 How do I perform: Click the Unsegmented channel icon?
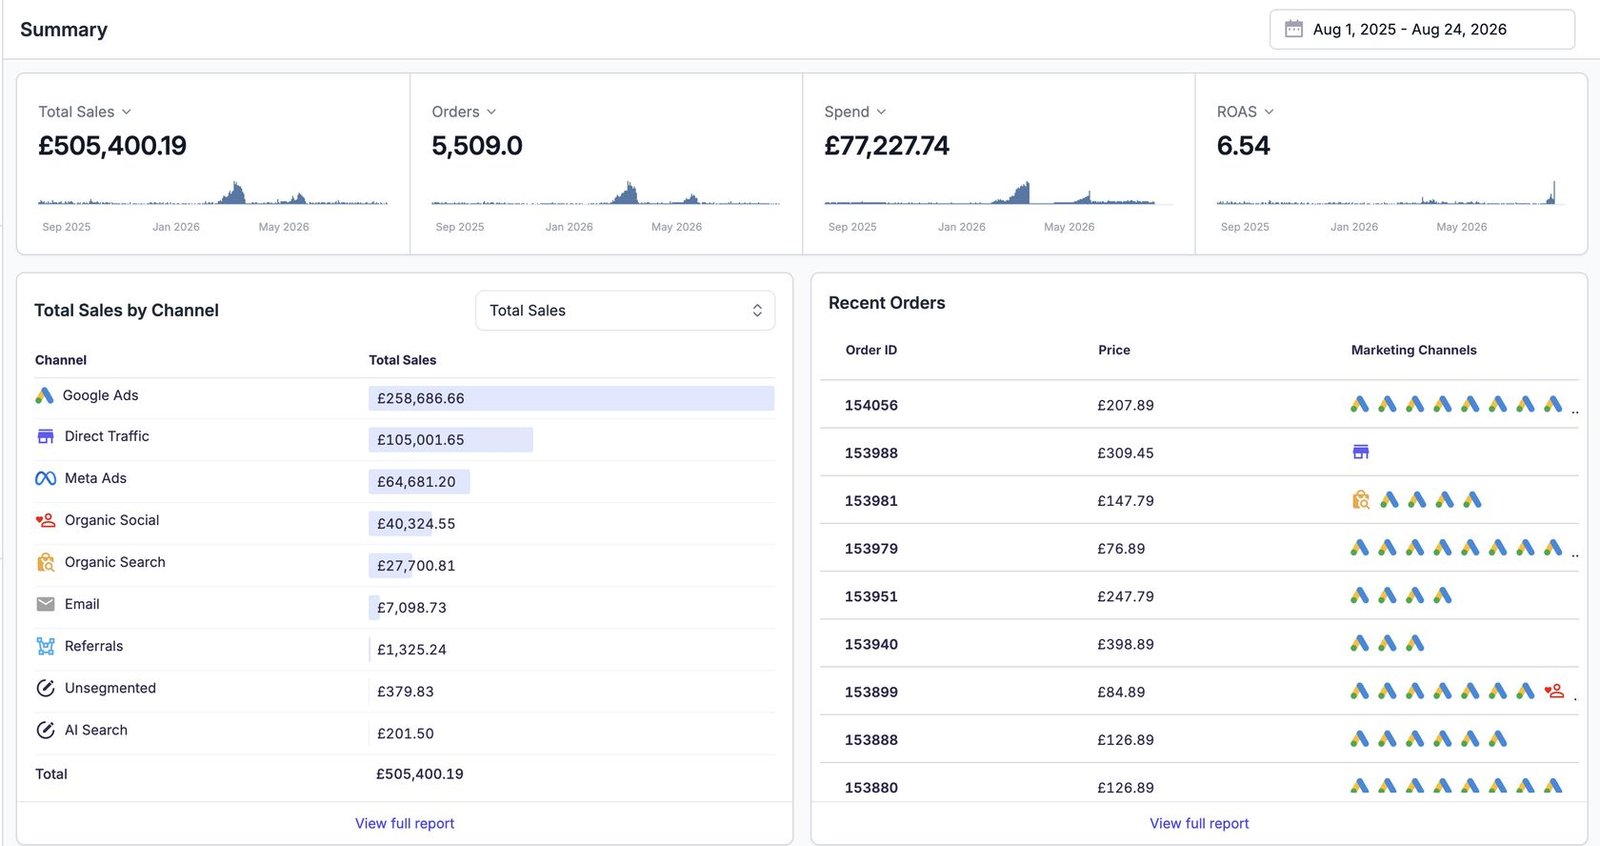(x=45, y=689)
